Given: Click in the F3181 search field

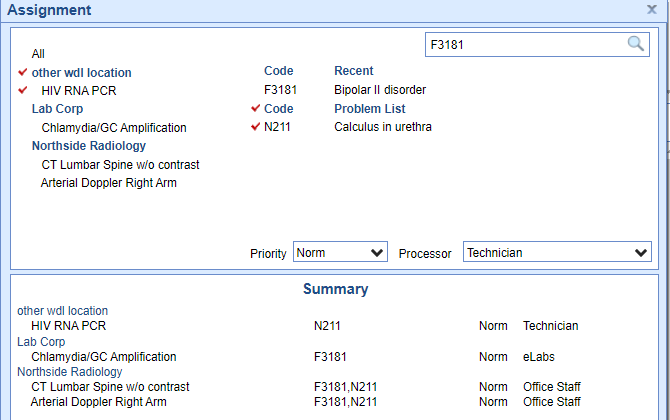Looking at the screenshot, I should pyautogui.click(x=525, y=44).
